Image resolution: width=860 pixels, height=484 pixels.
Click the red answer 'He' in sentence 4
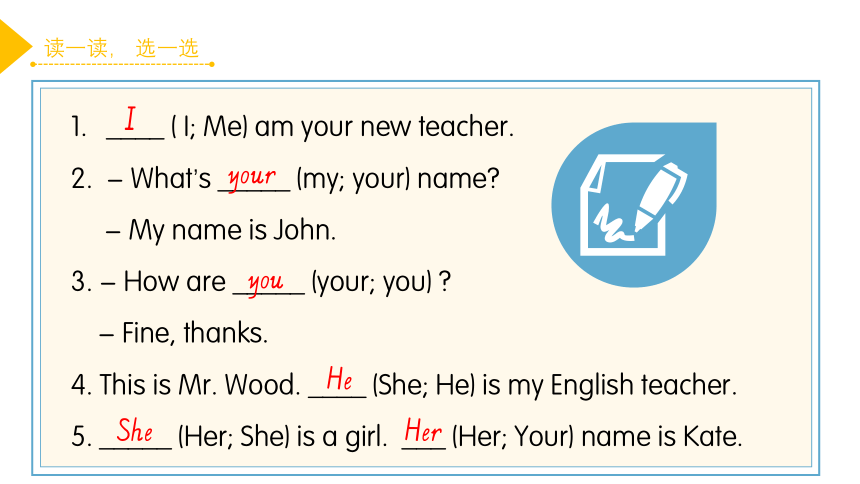click(x=339, y=379)
